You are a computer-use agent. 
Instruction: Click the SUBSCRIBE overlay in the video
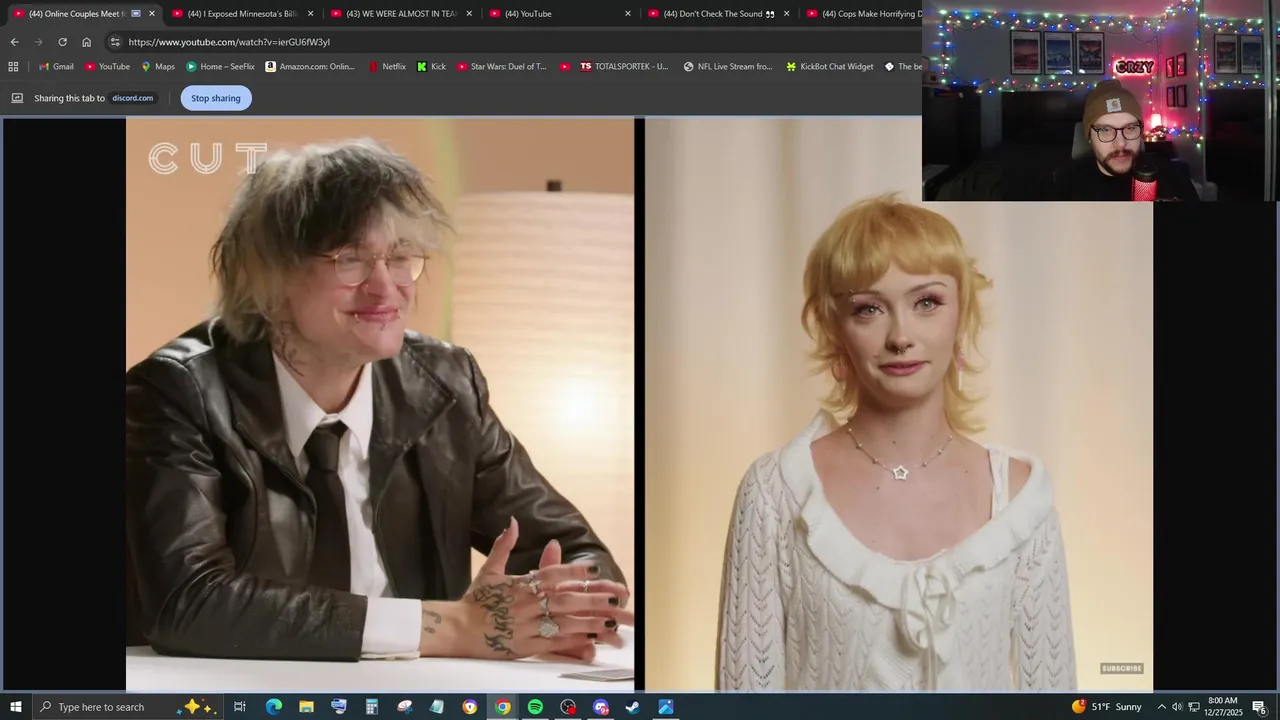1122,668
